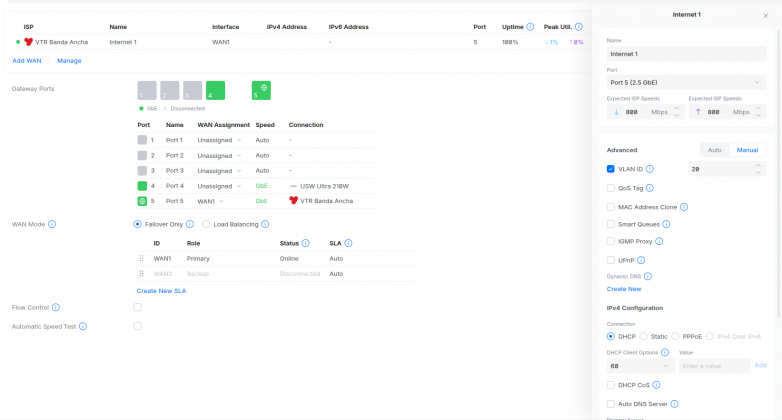The height and width of the screenshot is (420, 782).
Task: Click the VTR Banda Ancha ISP logo icon
Action: coord(29,42)
